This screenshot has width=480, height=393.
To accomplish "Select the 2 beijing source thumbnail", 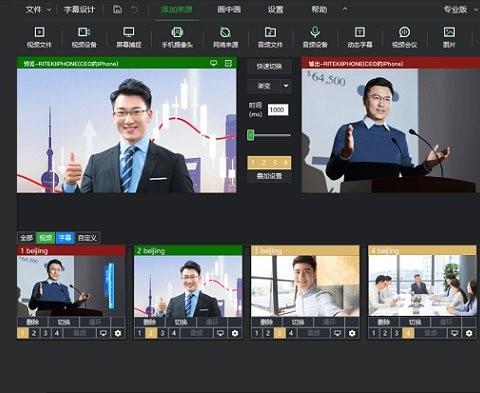I will (188, 286).
